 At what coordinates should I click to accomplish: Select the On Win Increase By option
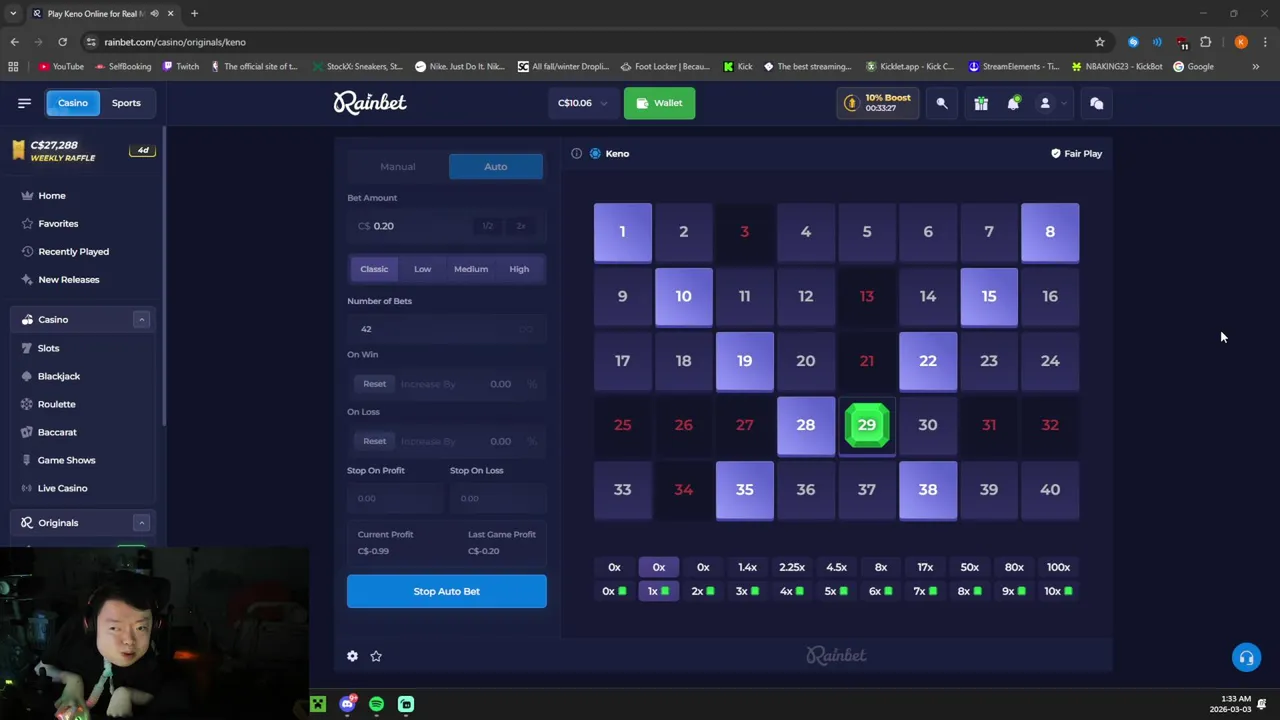pyautogui.click(x=428, y=384)
